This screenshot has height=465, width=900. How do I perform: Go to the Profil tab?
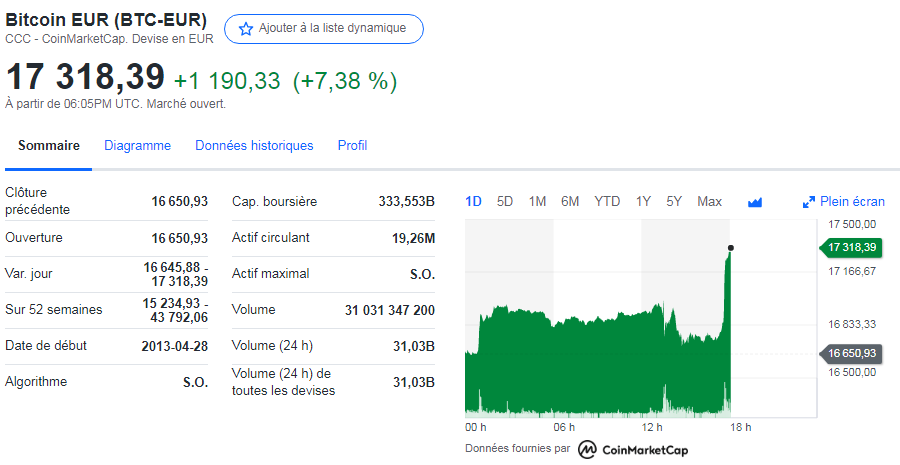[352, 146]
